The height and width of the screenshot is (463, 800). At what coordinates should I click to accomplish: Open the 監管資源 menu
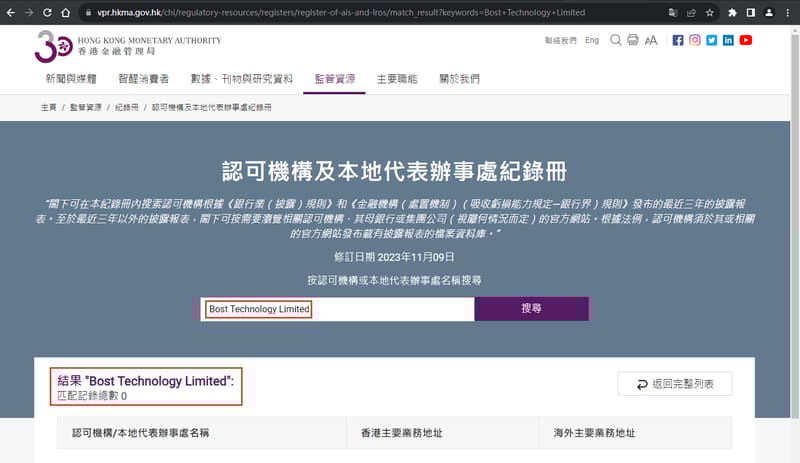[x=335, y=79]
